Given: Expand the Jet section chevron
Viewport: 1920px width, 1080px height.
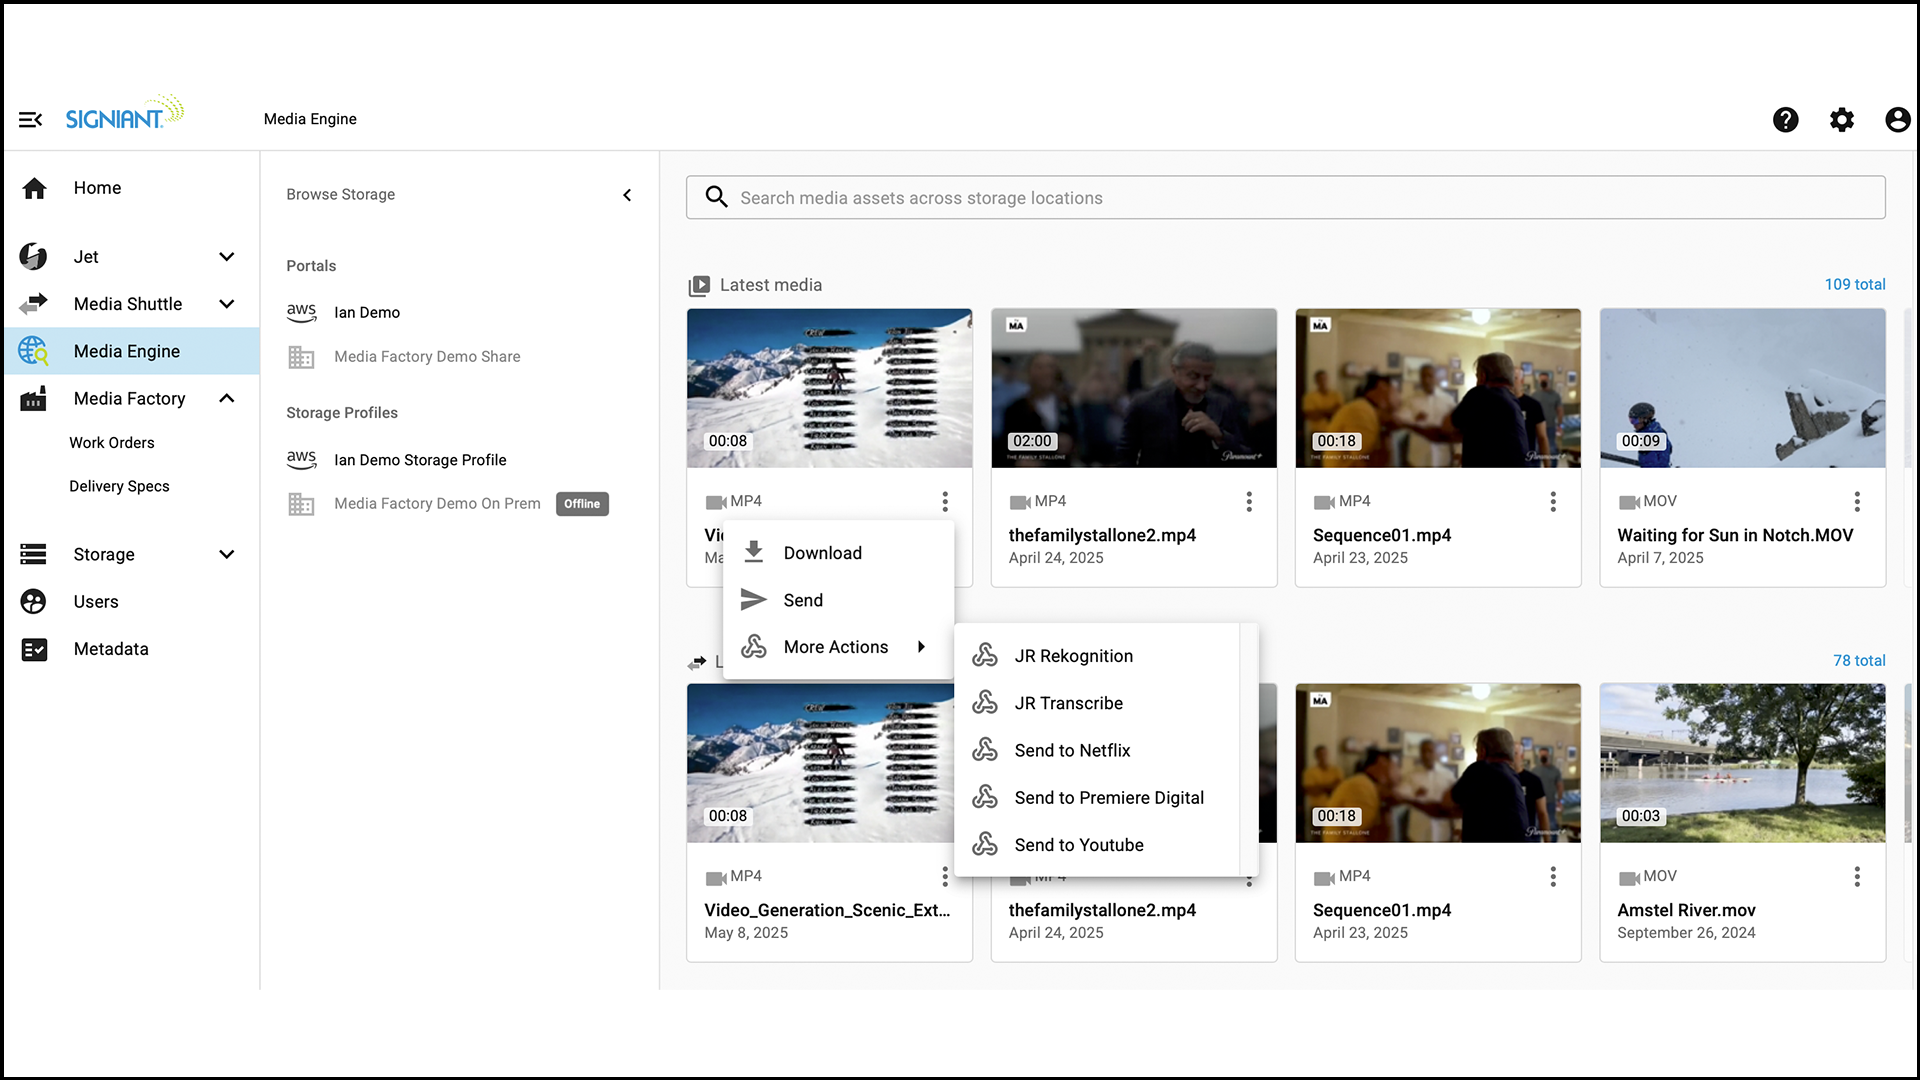Looking at the screenshot, I should (x=227, y=257).
